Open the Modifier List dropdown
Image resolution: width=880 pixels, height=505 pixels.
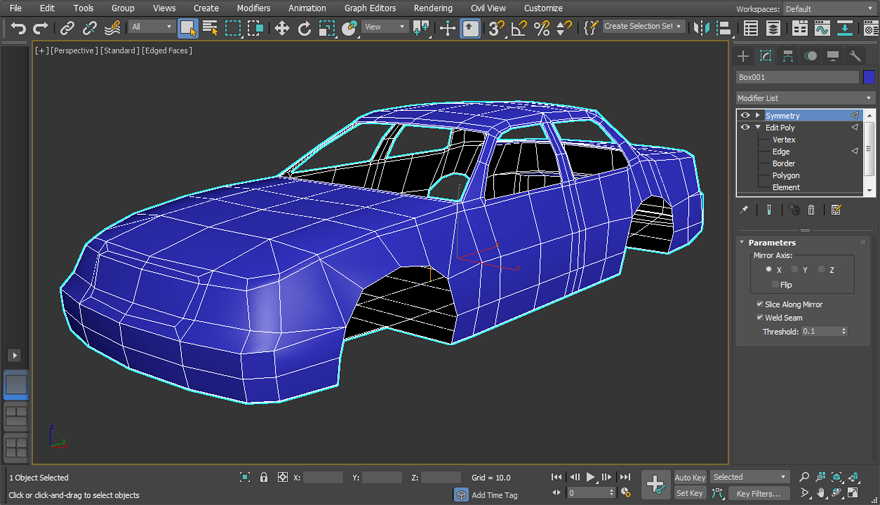tap(805, 98)
